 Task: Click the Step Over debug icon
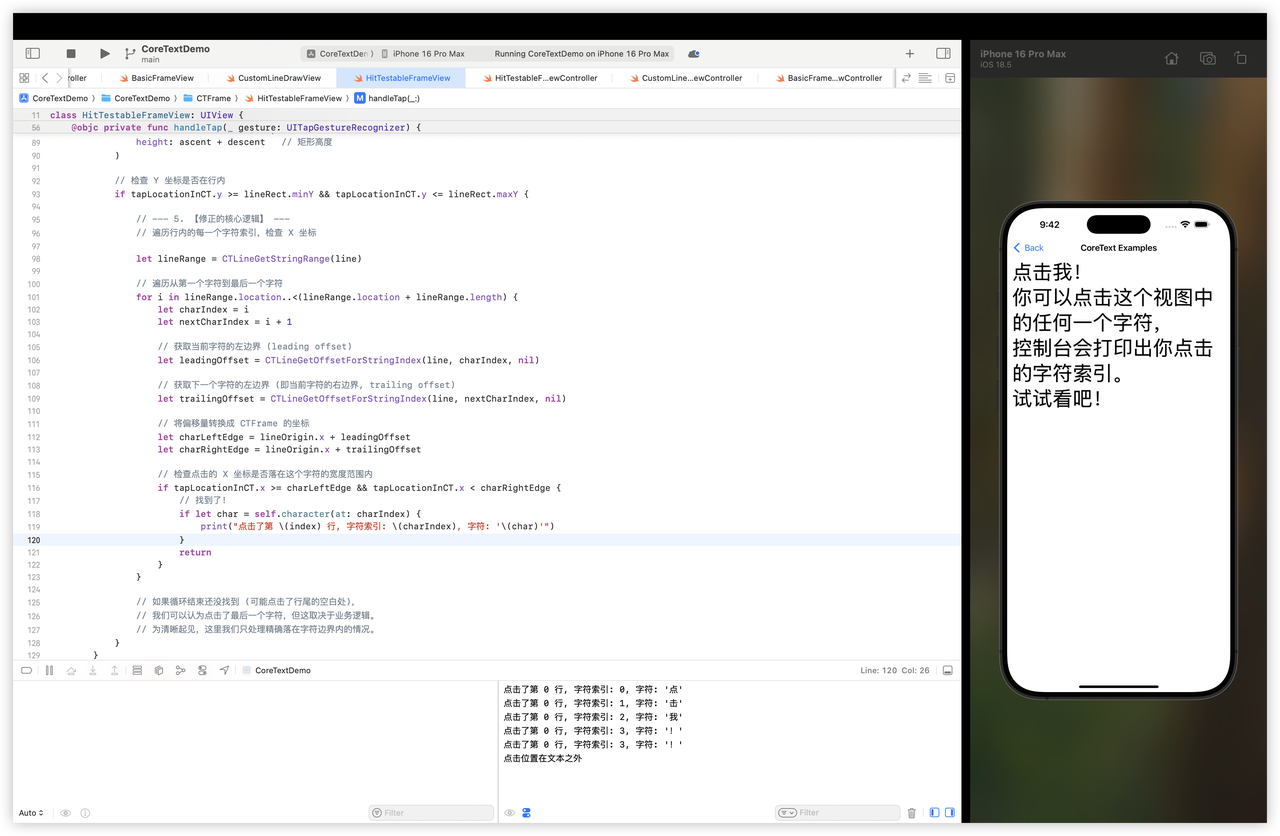tap(71, 670)
